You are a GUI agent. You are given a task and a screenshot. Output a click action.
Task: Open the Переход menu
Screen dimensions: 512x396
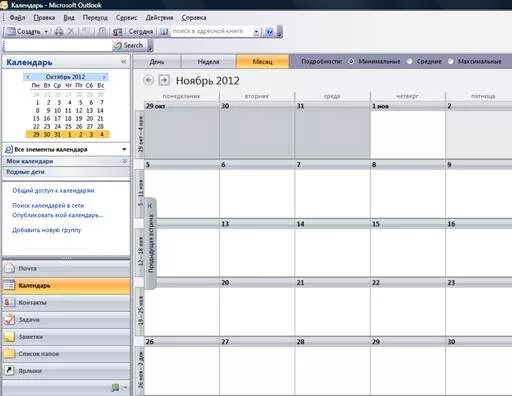click(95, 18)
